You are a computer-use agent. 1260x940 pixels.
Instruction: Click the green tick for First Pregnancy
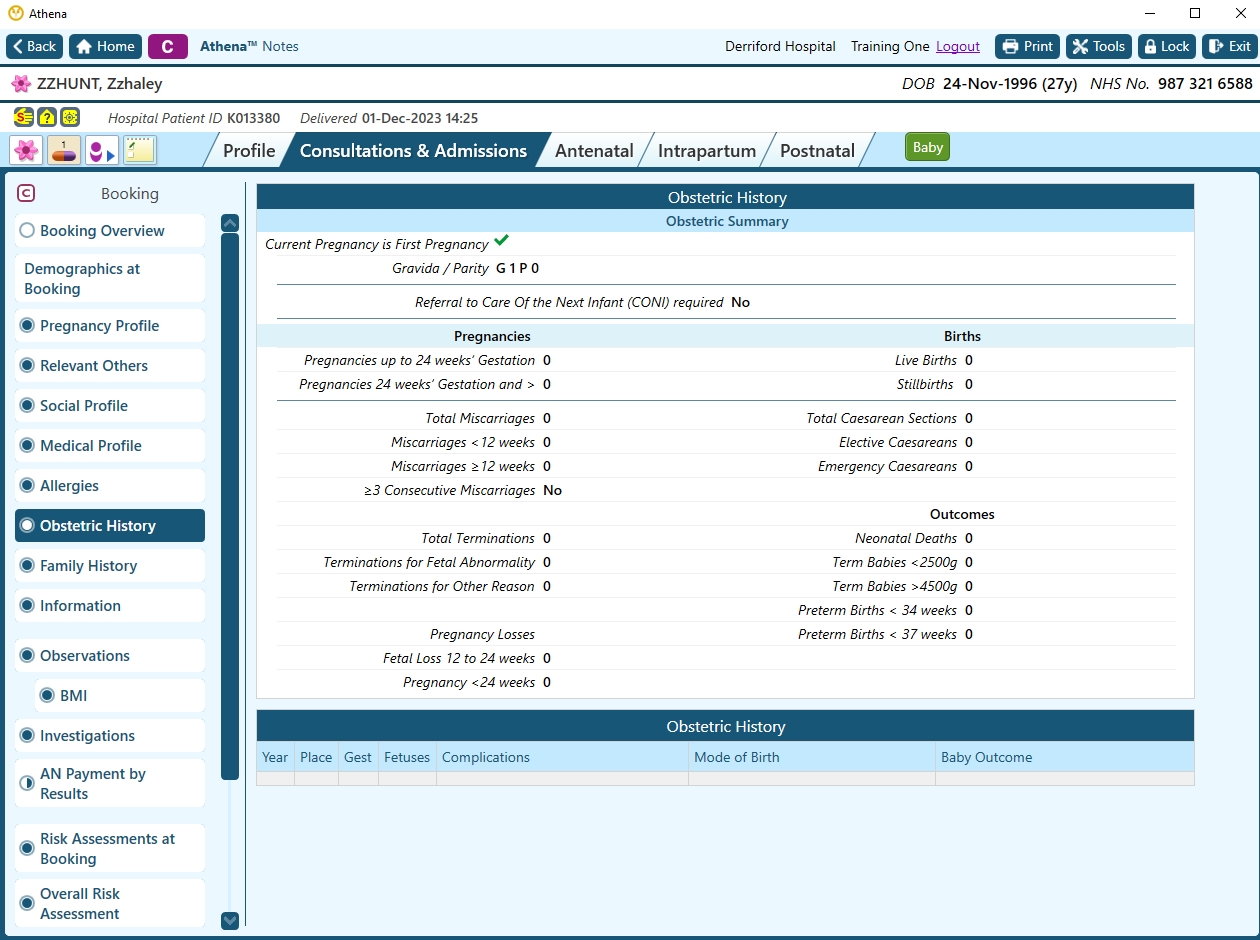501,241
